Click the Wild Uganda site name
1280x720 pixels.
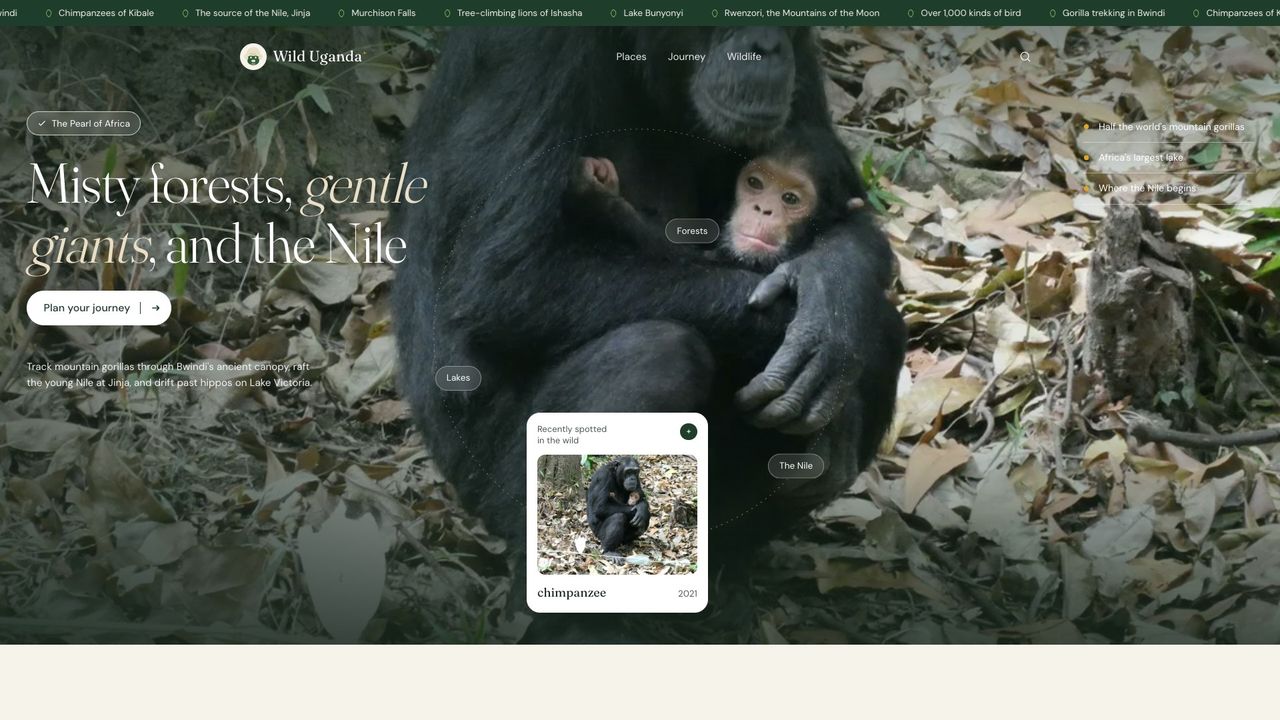coord(317,57)
